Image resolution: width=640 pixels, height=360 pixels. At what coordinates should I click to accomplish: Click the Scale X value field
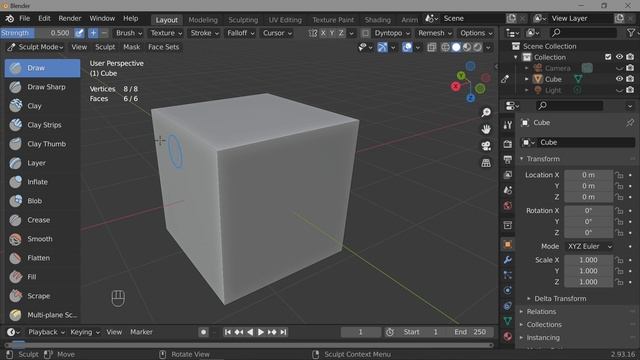[589, 260]
